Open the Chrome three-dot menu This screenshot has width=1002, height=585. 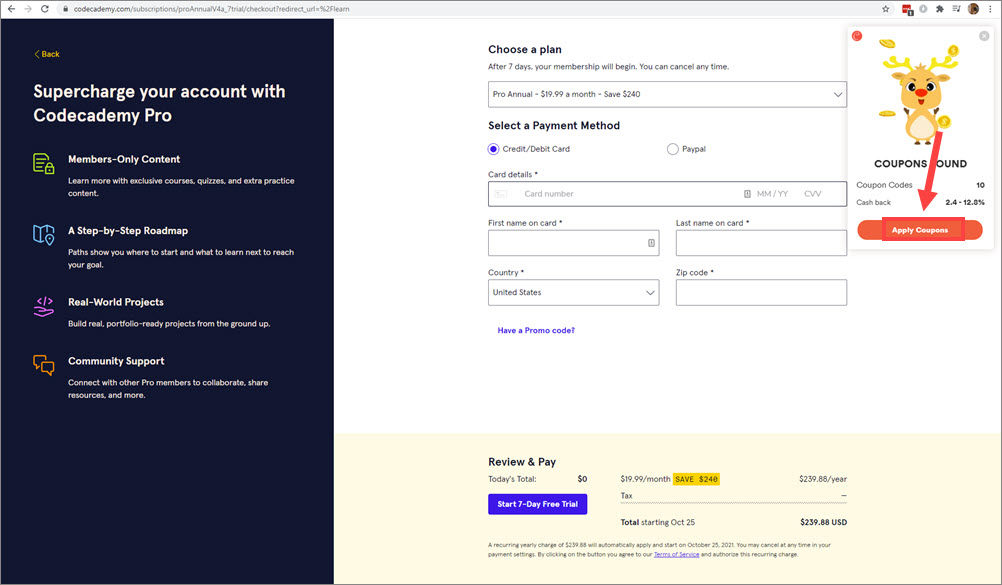click(x=990, y=9)
